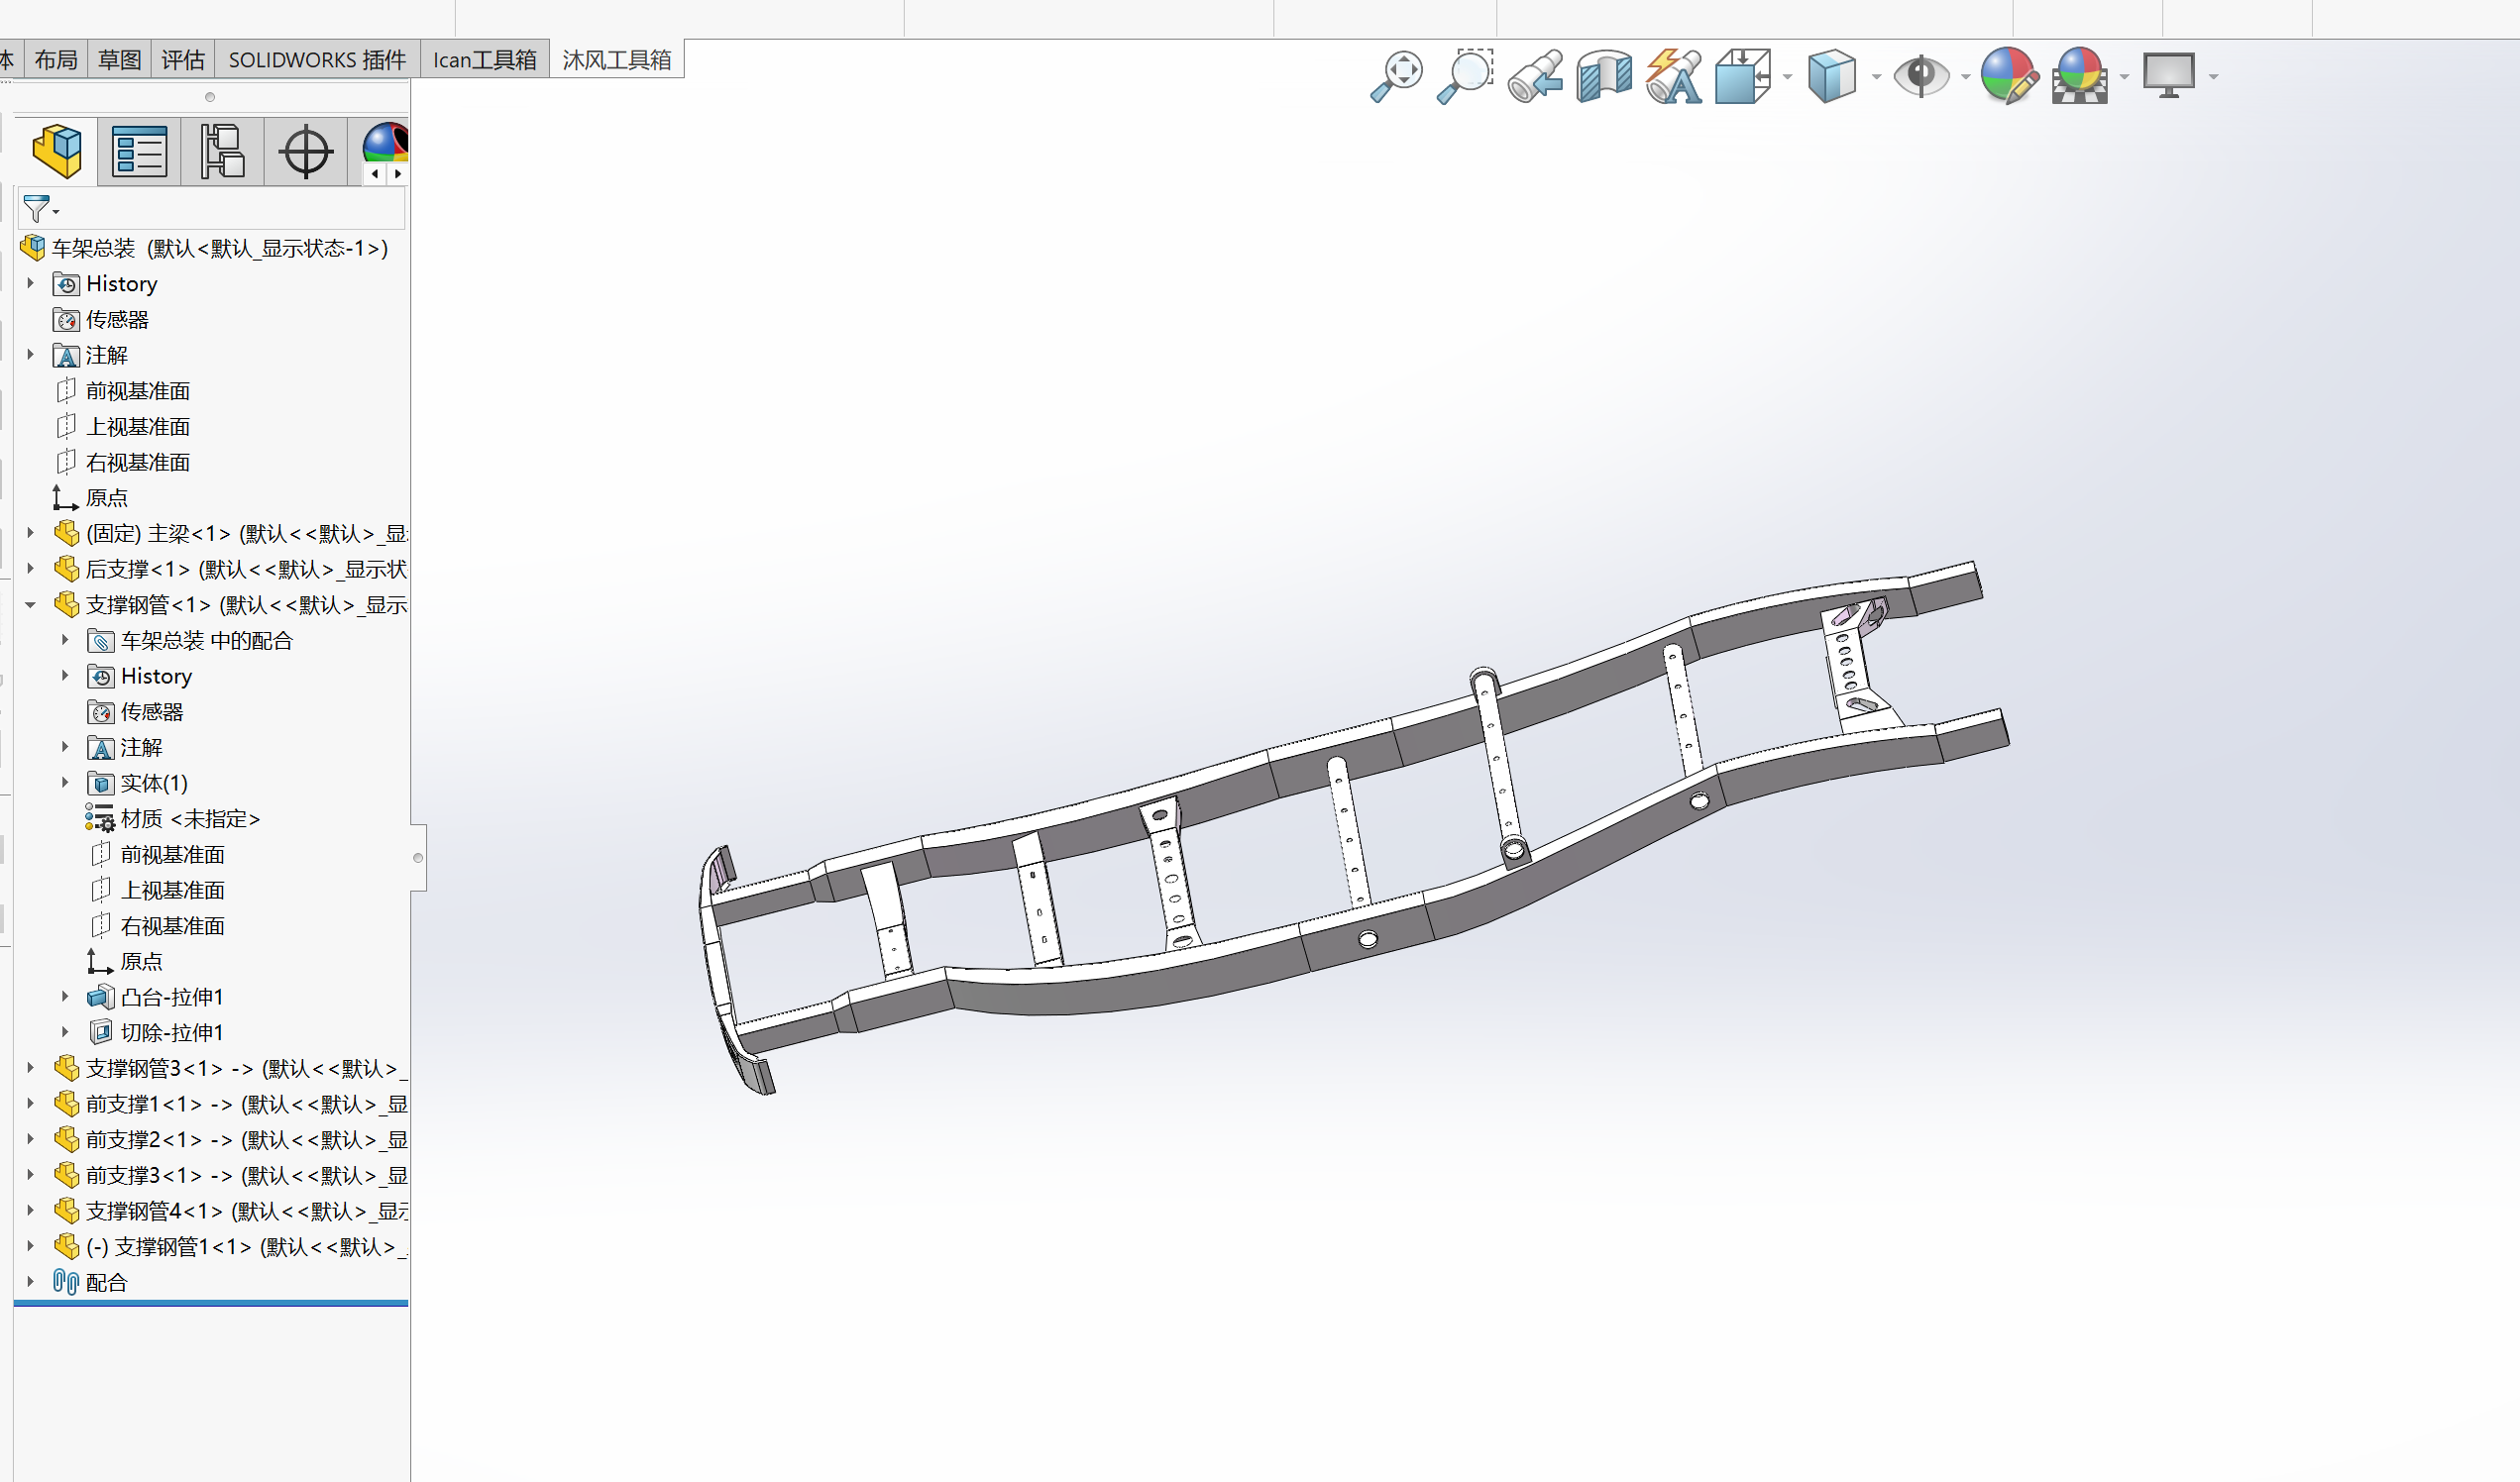This screenshot has height=1482, width=2520.
Task: Click the blue rollback bar below 配合
Action: tap(211, 1303)
